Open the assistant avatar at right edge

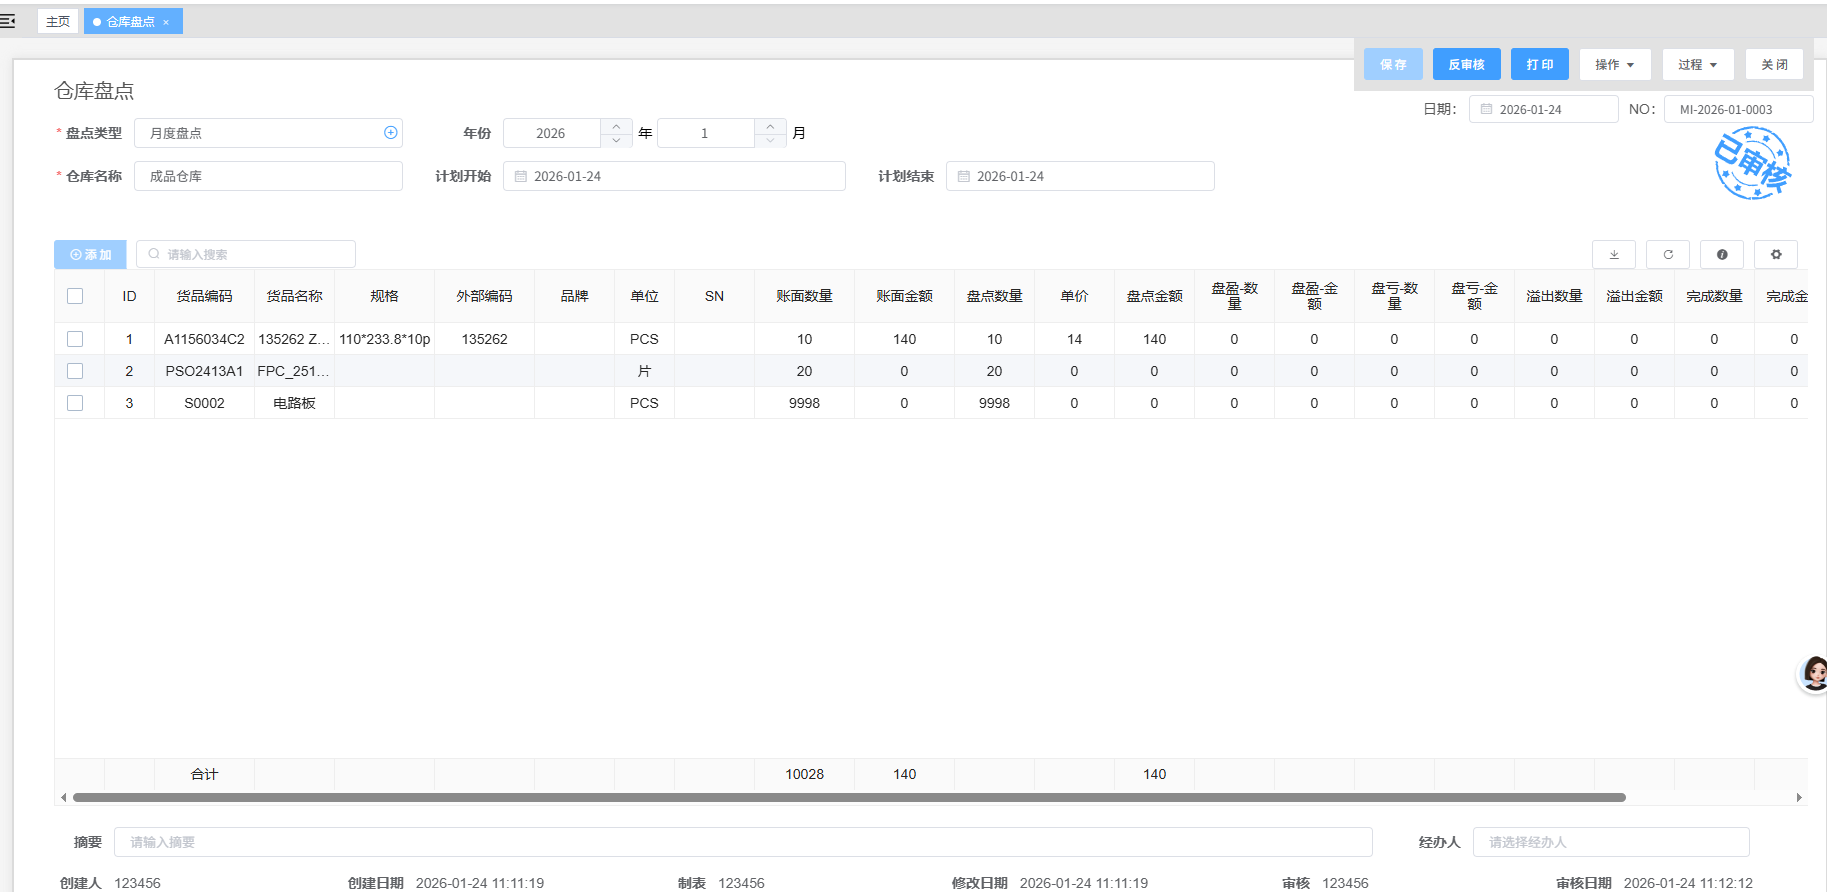pyautogui.click(x=1814, y=673)
